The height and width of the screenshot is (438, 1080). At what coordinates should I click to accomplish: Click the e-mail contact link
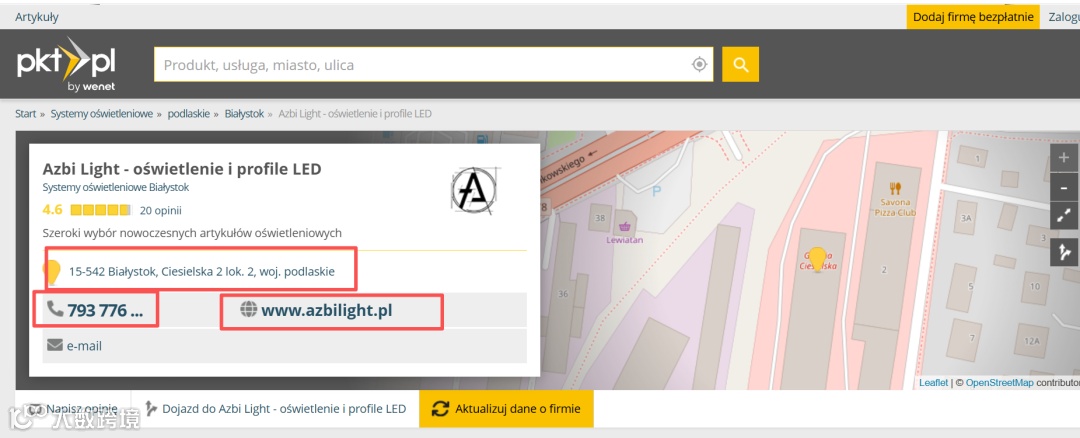84,346
